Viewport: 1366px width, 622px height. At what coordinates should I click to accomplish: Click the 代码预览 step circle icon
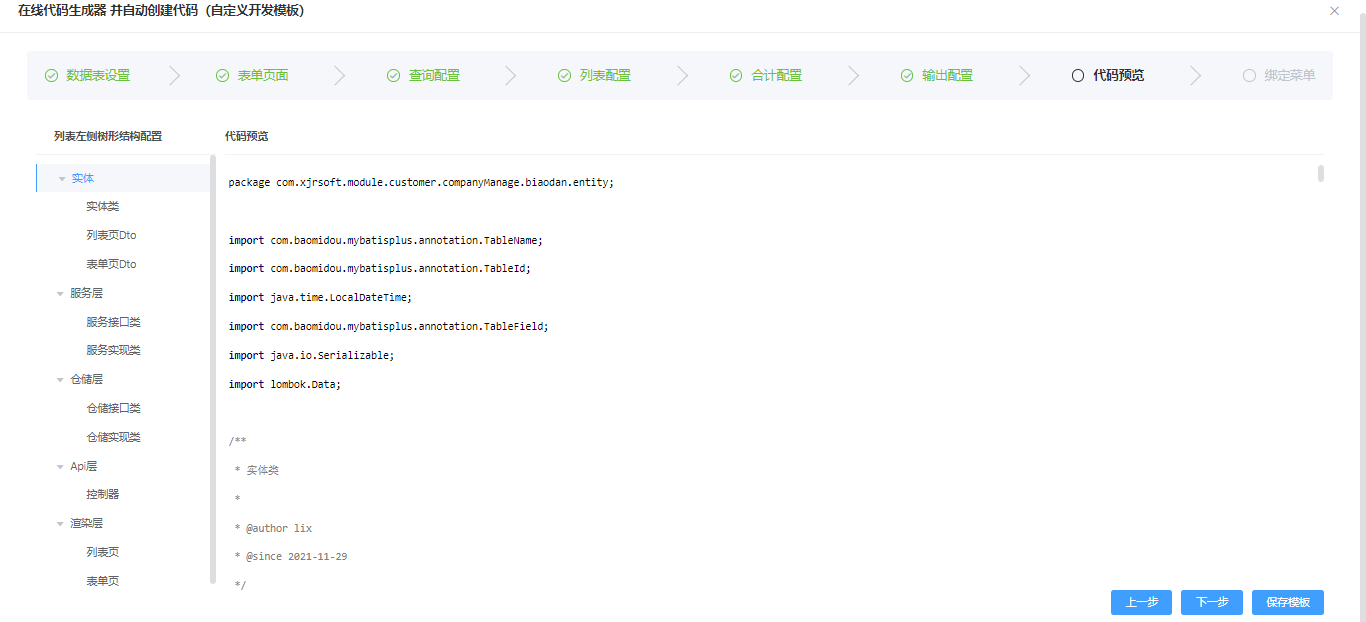pos(1078,76)
